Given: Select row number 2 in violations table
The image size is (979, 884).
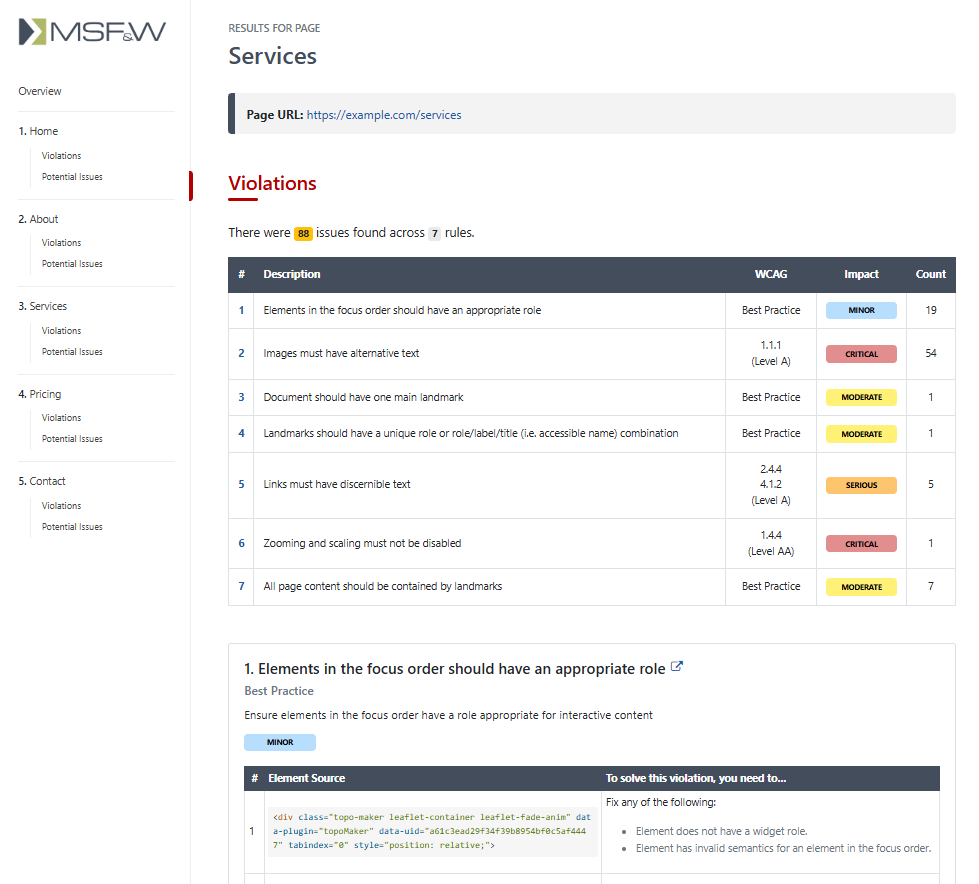Looking at the screenshot, I should coord(240,353).
